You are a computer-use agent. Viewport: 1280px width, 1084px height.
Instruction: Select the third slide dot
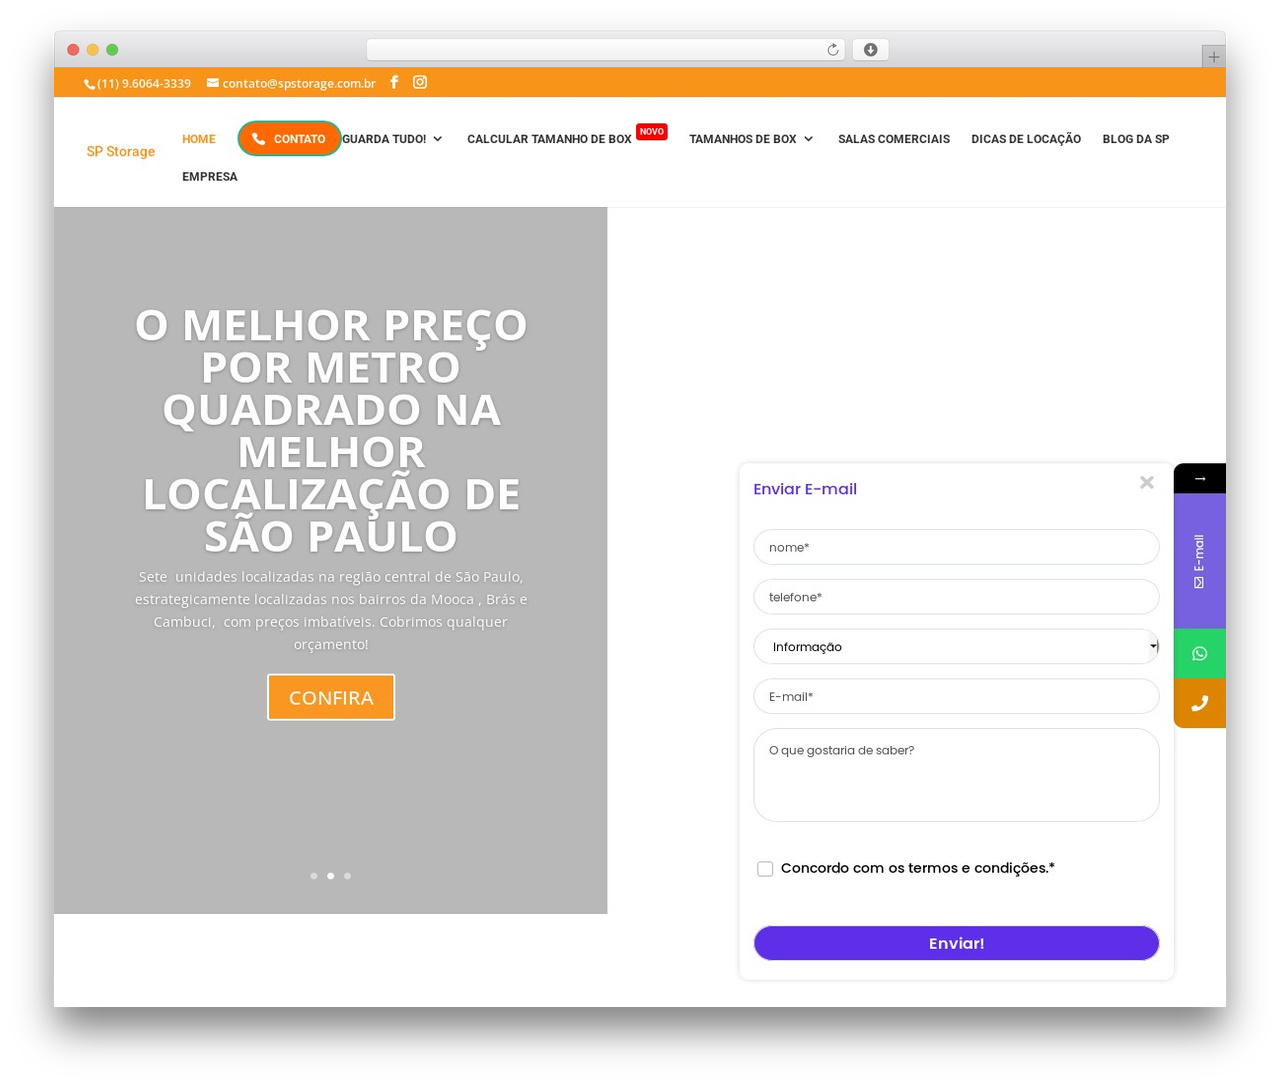click(347, 876)
